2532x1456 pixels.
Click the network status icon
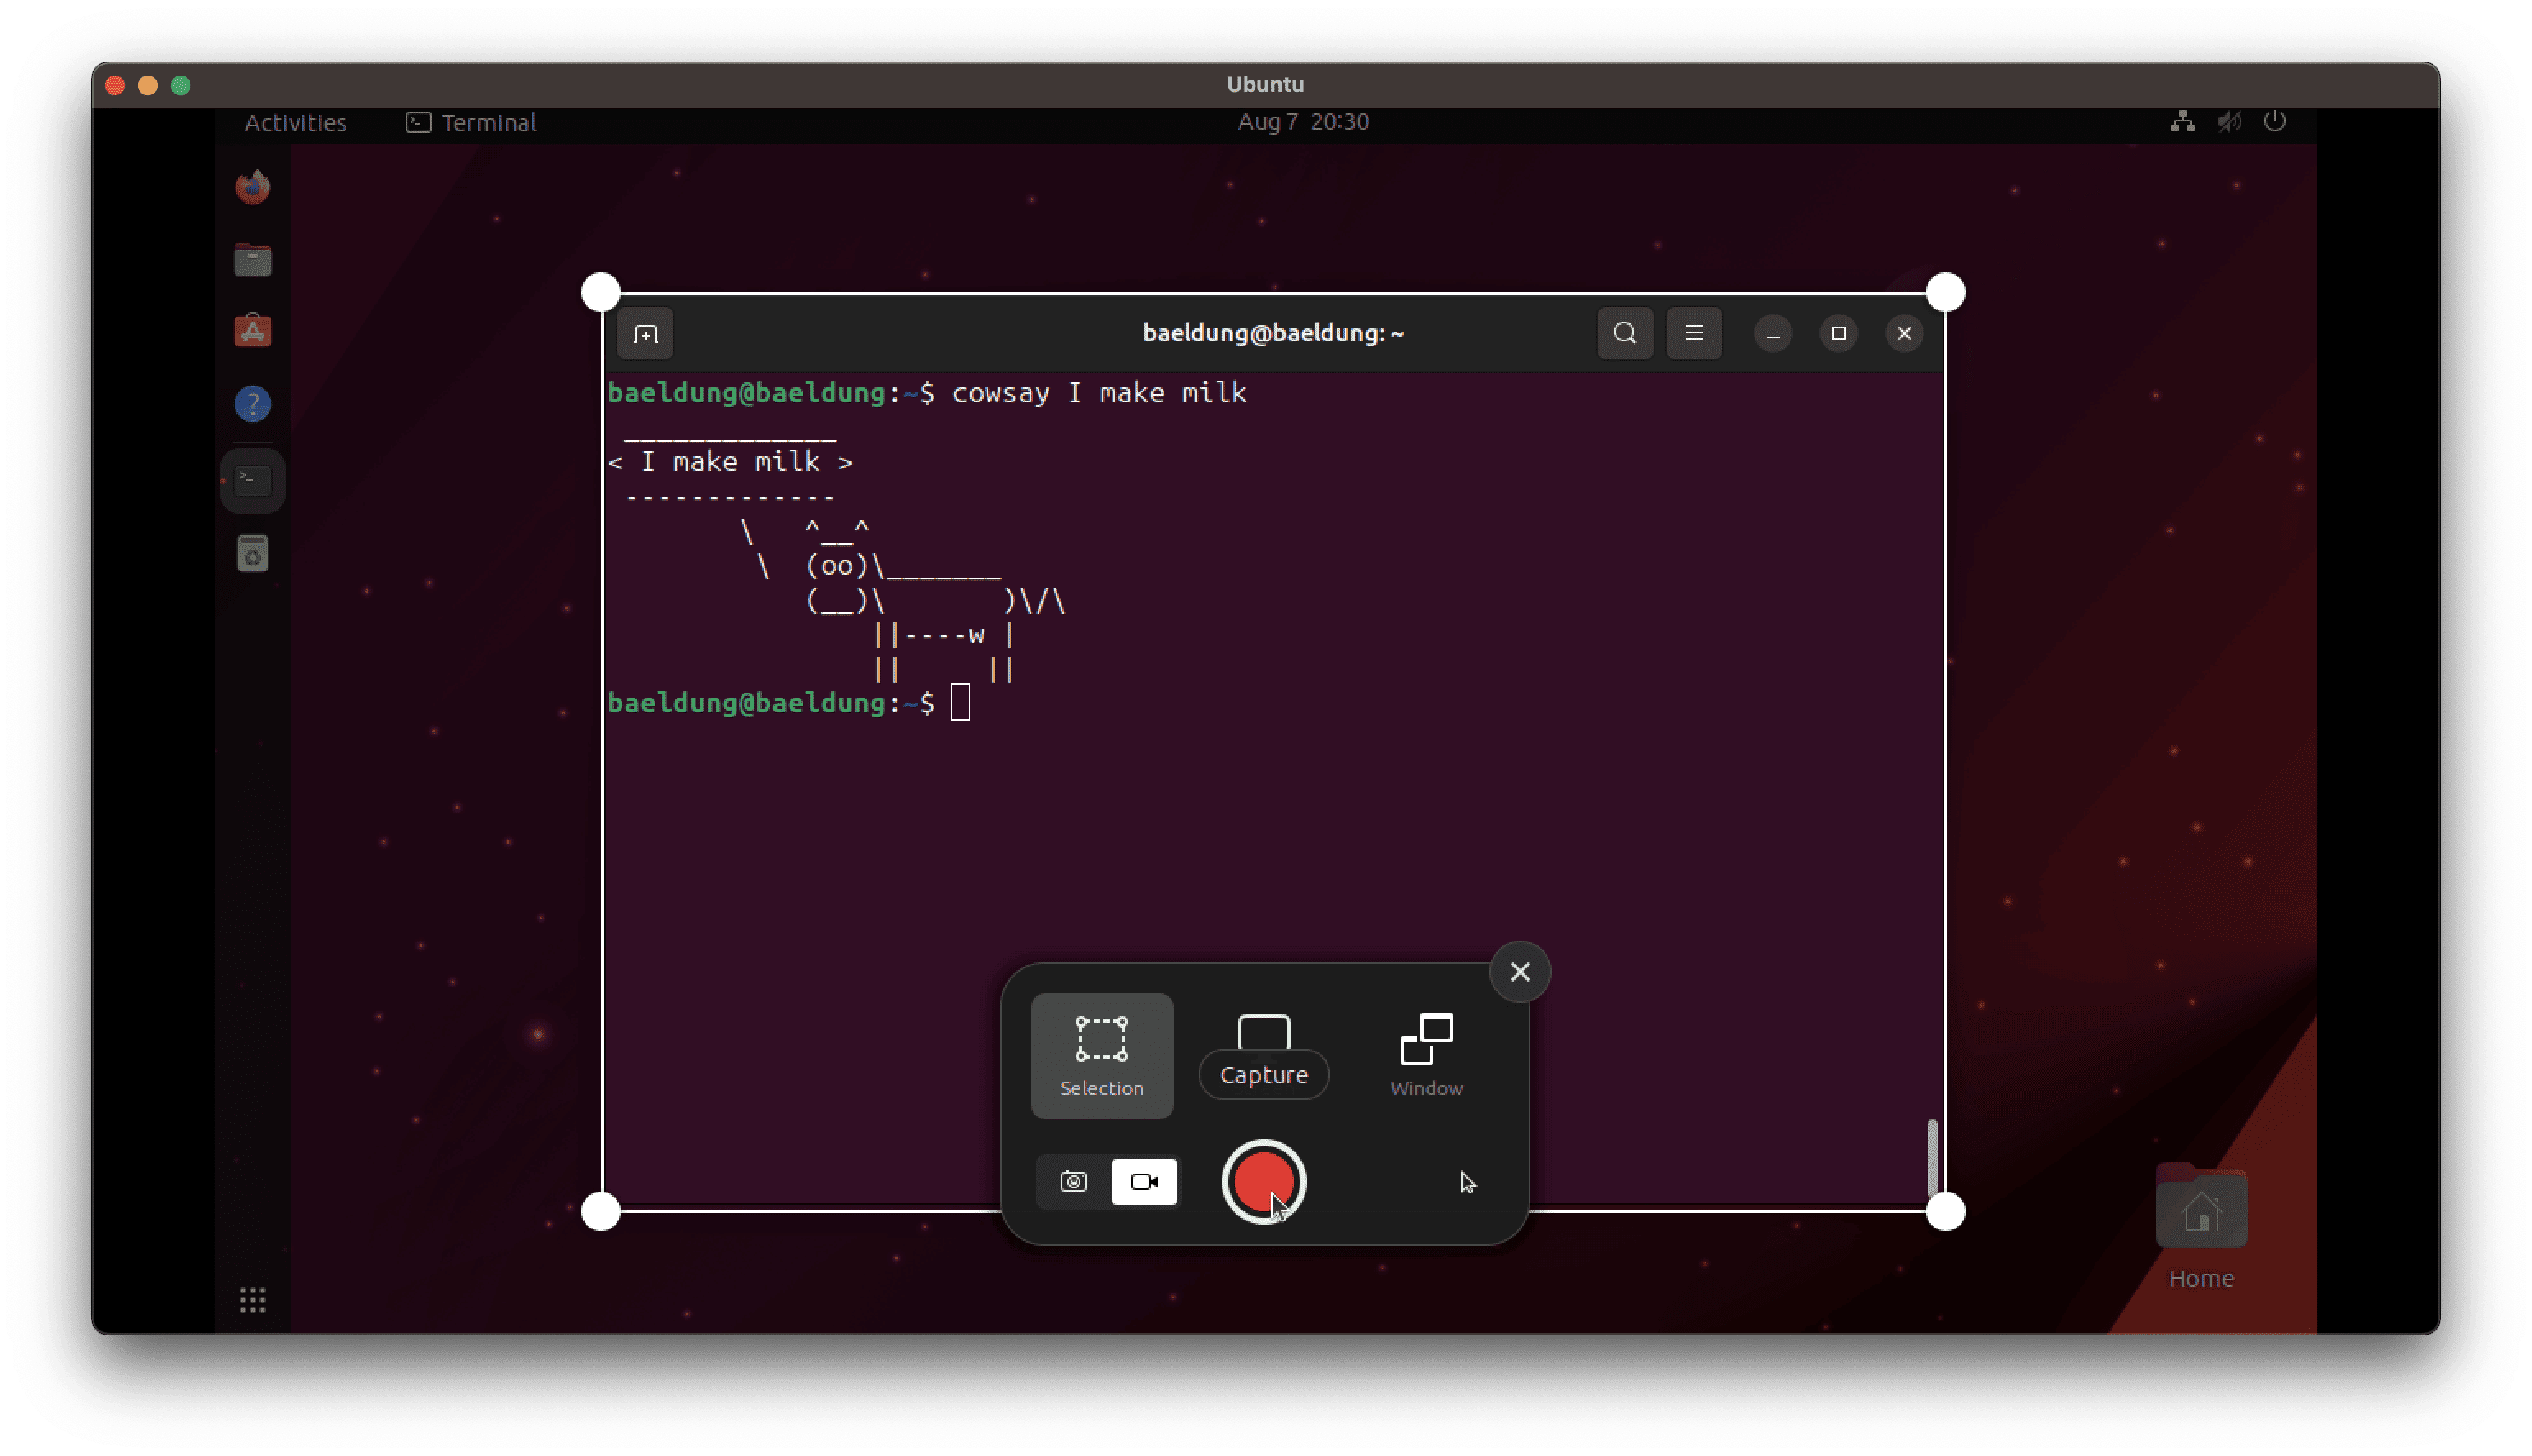[x=2182, y=121]
